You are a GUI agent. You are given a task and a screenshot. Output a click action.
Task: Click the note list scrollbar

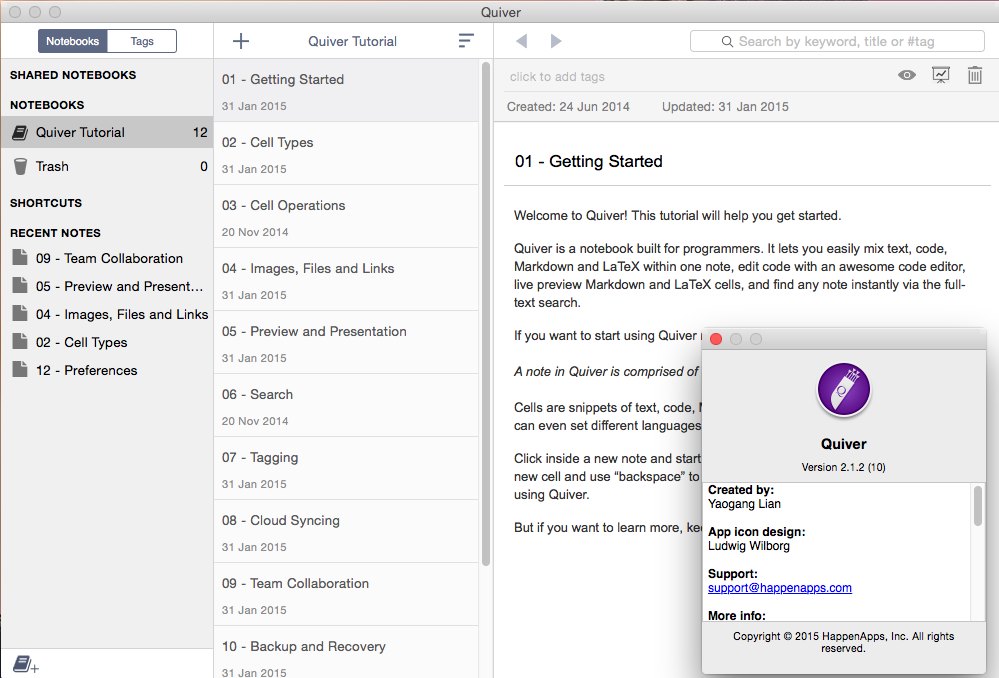[486, 314]
